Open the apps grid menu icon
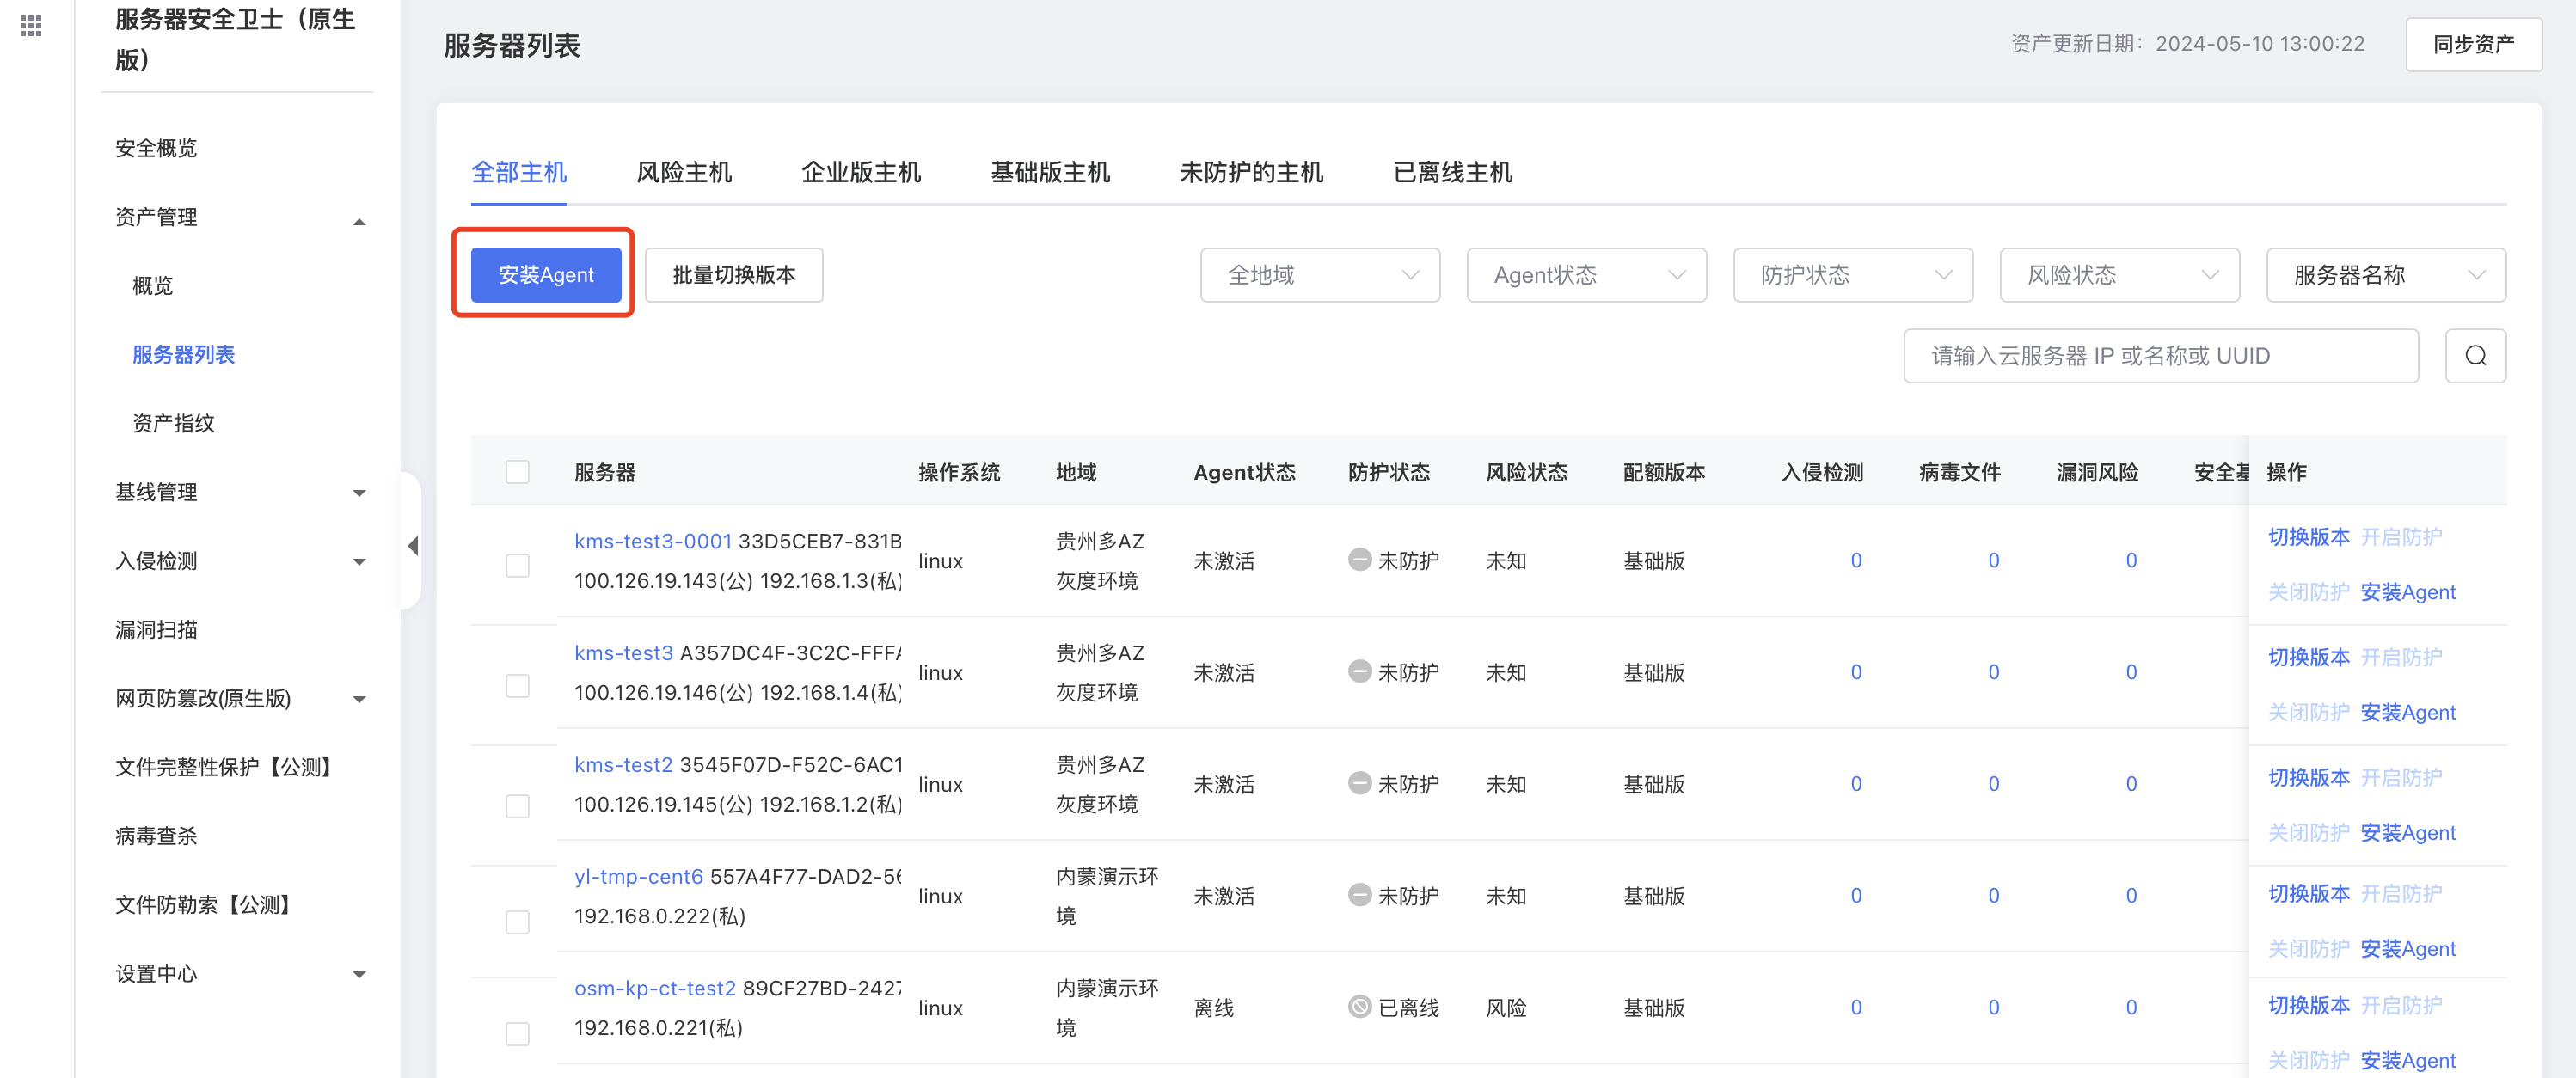 coord(31,26)
